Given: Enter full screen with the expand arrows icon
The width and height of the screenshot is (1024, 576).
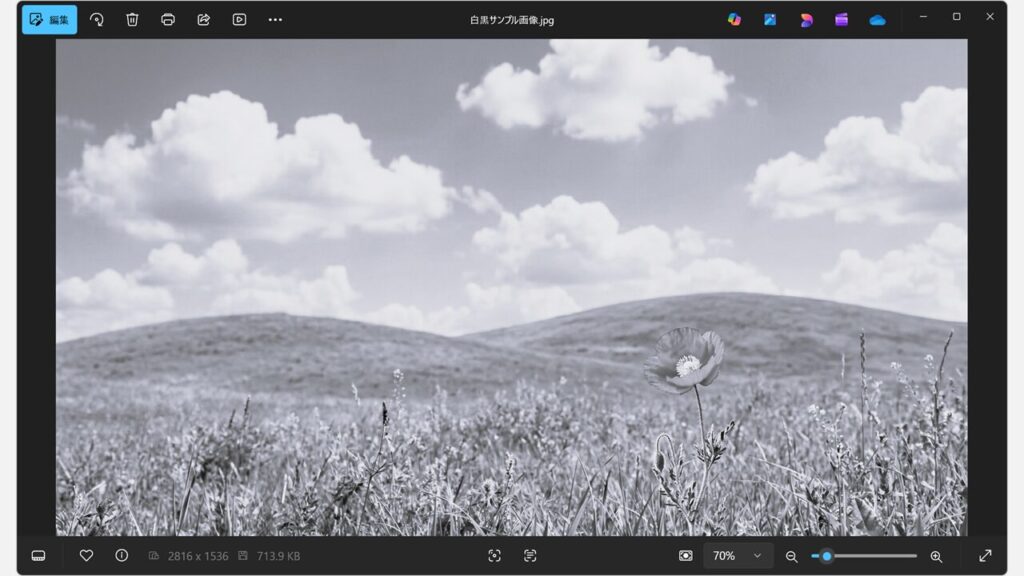Looking at the screenshot, I should (x=985, y=555).
